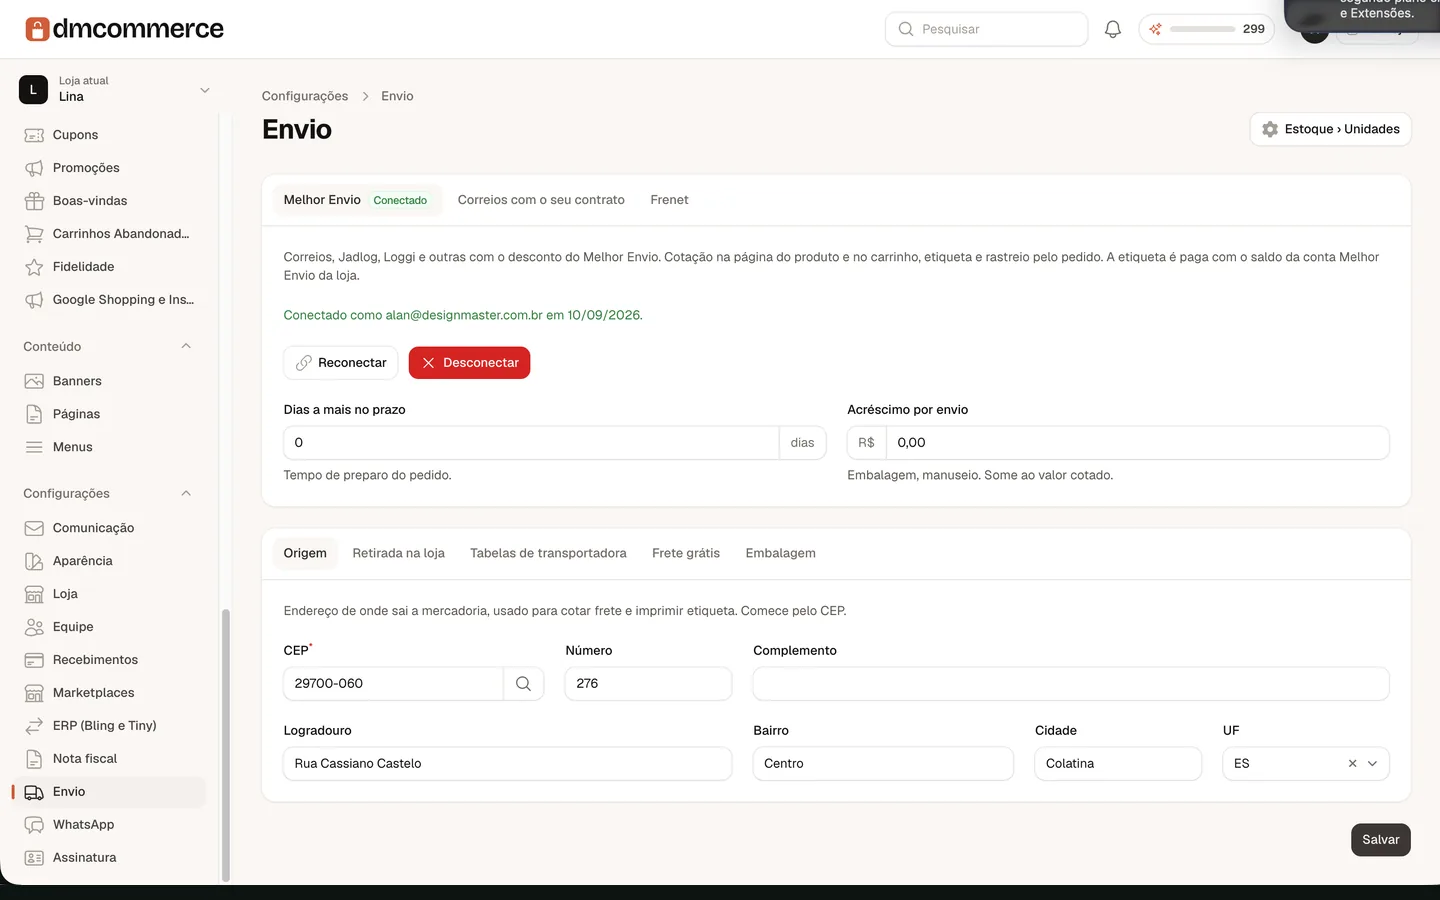Click the Carrinhos Abandonados cart icon
1440x900 pixels.
point(34,234)
